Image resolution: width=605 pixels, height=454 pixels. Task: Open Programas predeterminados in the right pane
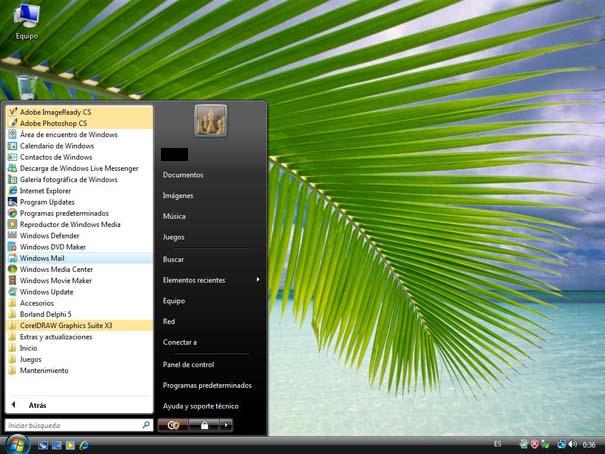[207, 385]
